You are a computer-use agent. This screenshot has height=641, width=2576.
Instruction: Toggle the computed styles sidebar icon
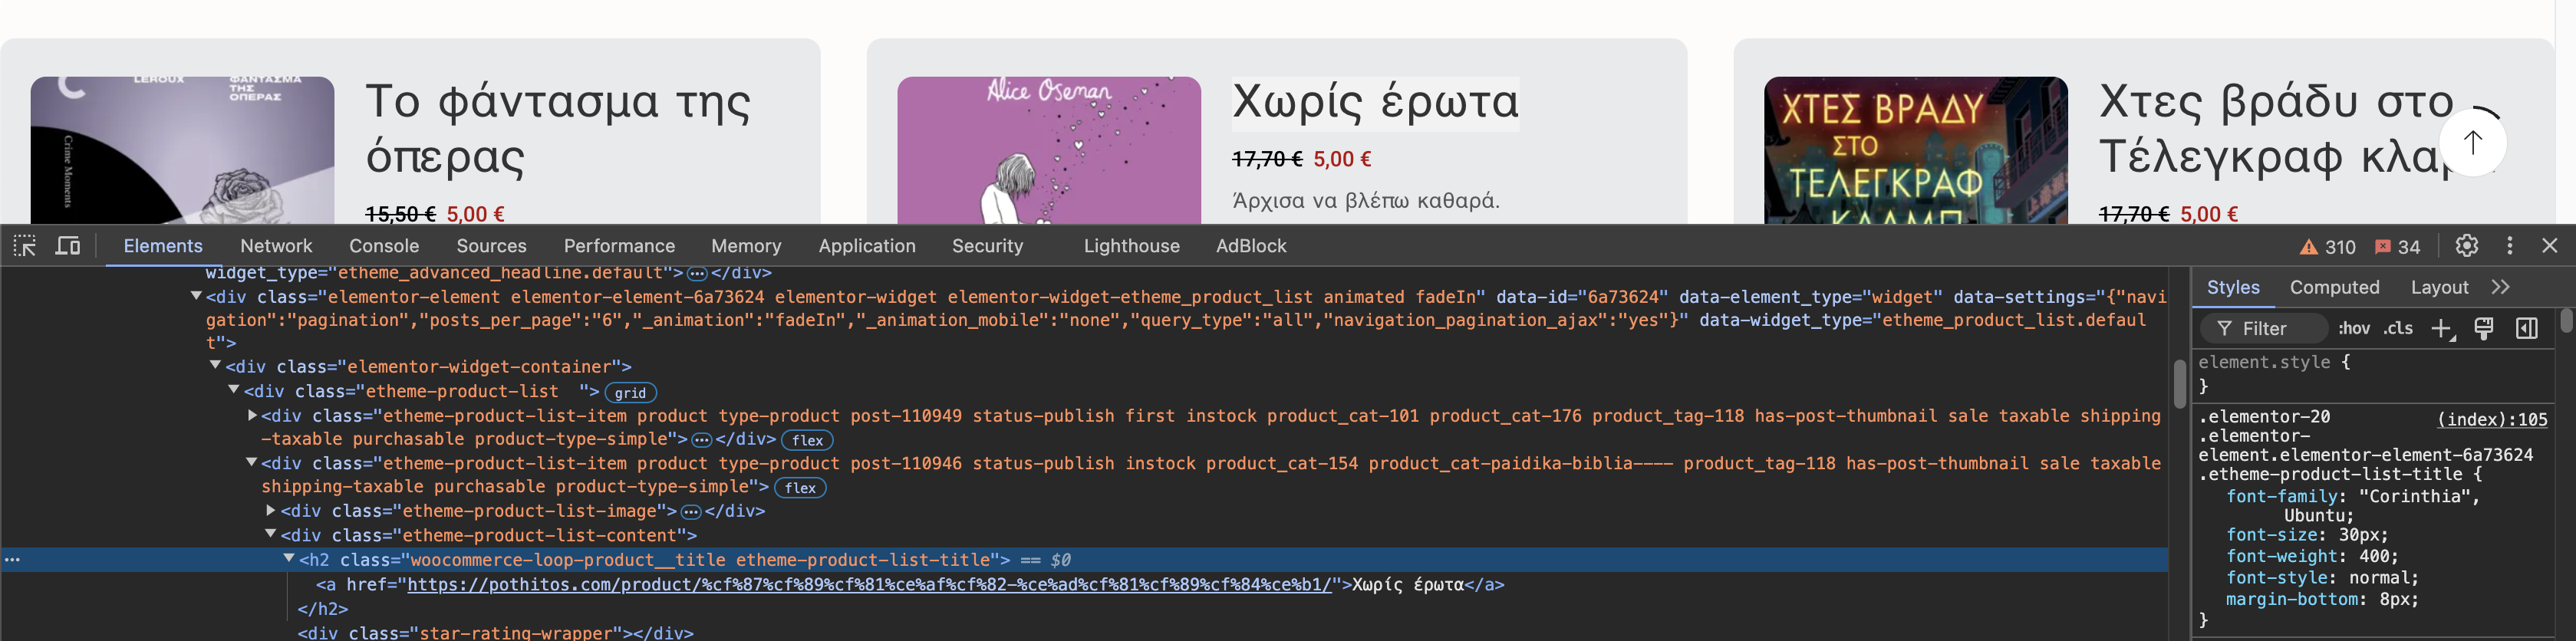[2526, 329]
